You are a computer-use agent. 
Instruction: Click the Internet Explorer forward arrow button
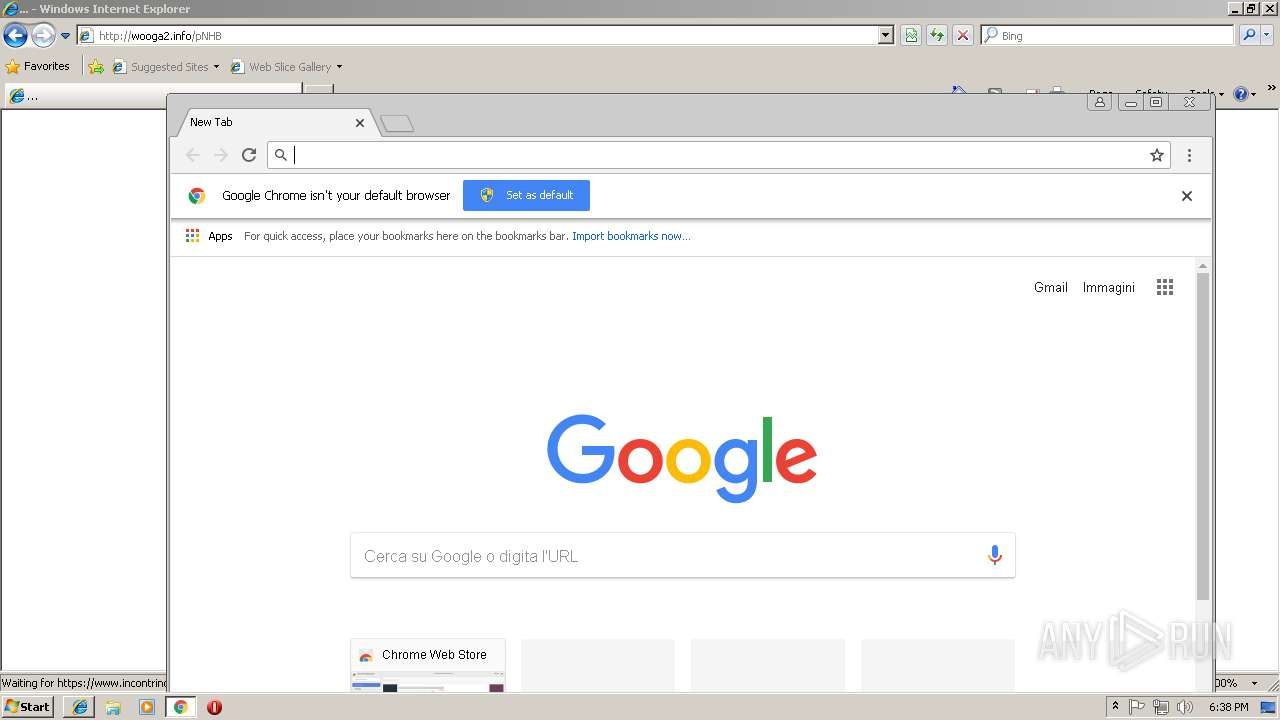[x=43, y=36]
